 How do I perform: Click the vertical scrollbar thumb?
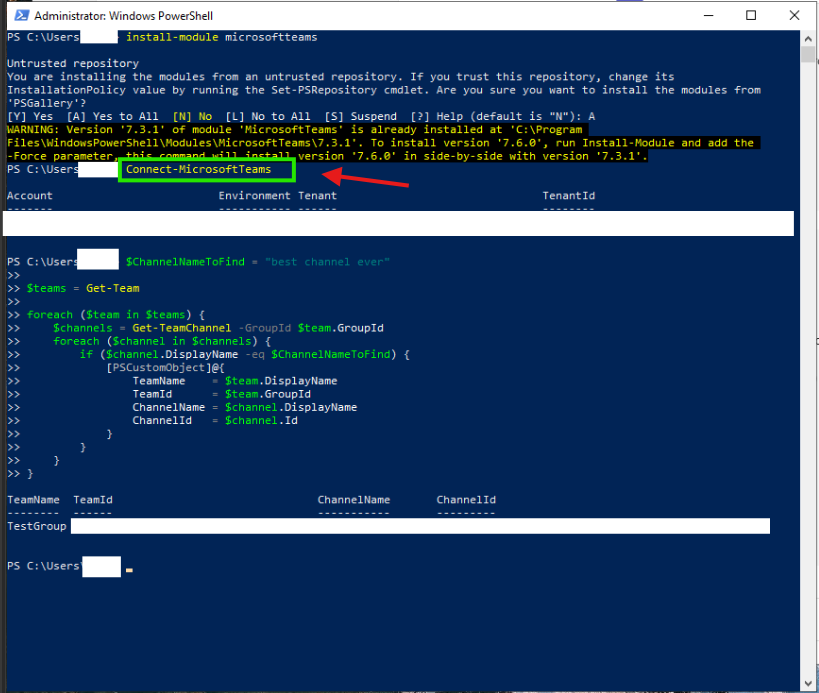pos(808,54)
